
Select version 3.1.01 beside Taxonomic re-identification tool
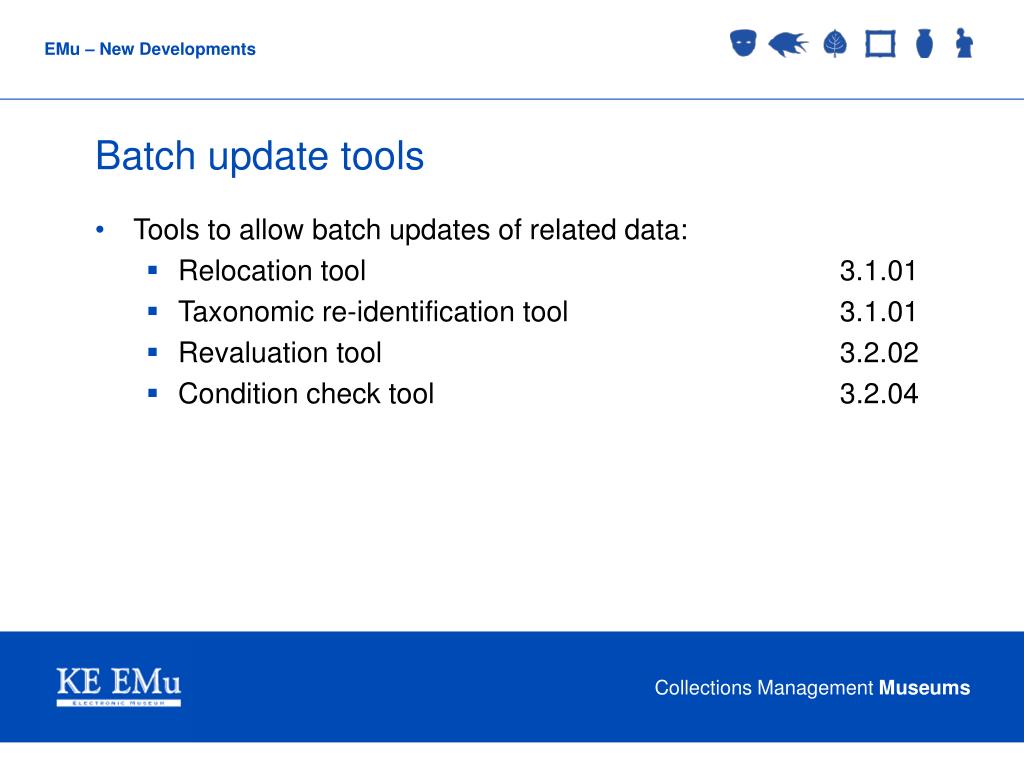(878, 312)
